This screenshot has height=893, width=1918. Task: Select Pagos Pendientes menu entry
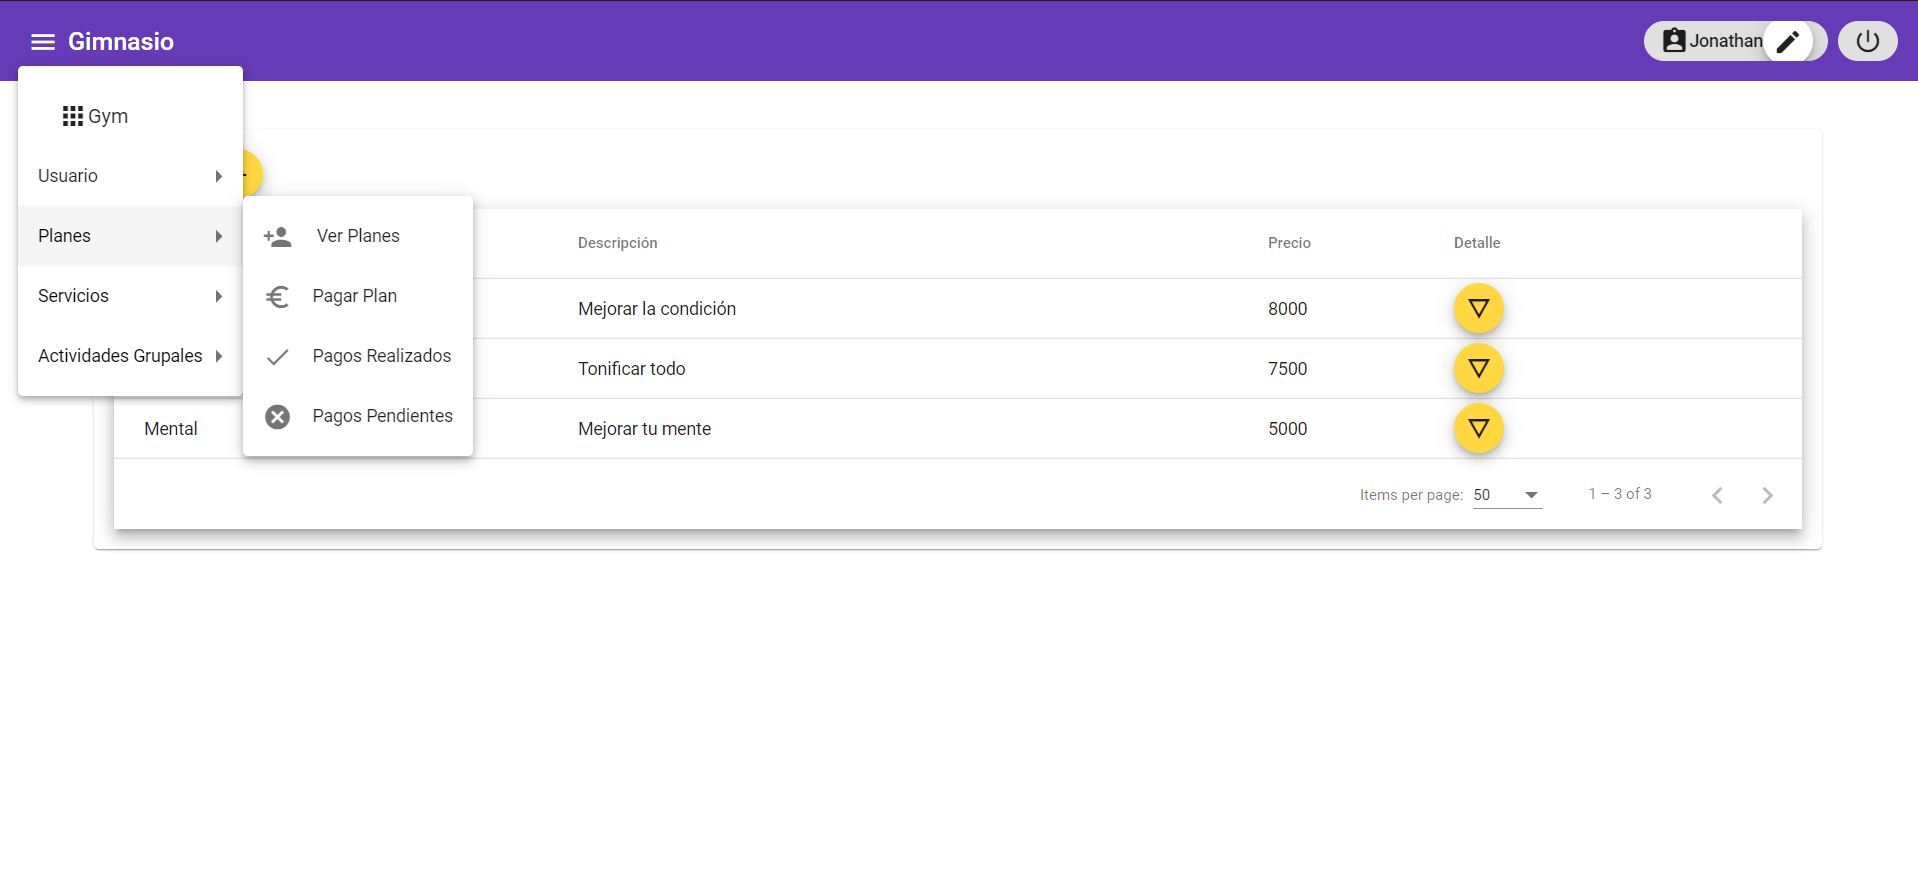pyautogui.click(x=357, y=416)
